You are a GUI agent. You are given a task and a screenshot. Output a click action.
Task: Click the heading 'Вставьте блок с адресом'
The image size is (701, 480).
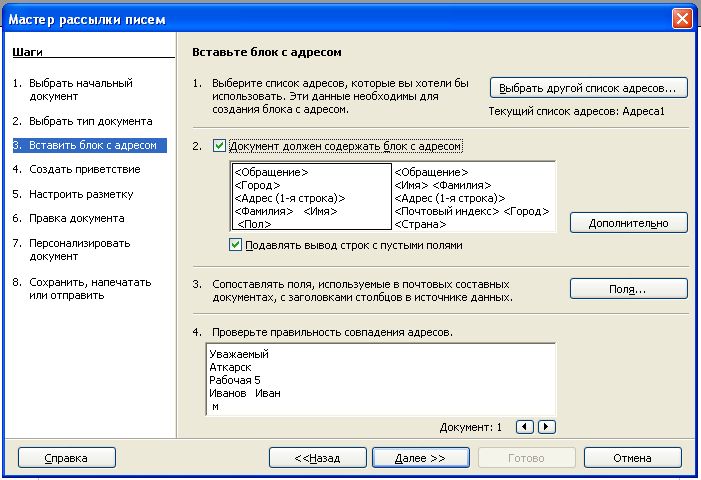click(x=266, y=52)
